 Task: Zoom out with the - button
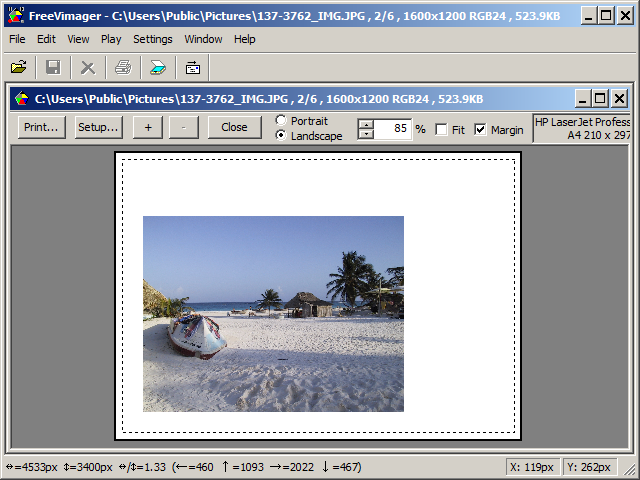(184, 127)
